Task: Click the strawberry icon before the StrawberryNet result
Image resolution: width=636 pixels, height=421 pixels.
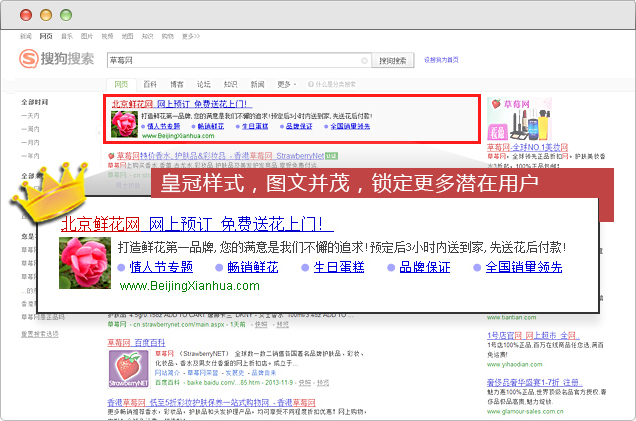Action: point(111,156)
